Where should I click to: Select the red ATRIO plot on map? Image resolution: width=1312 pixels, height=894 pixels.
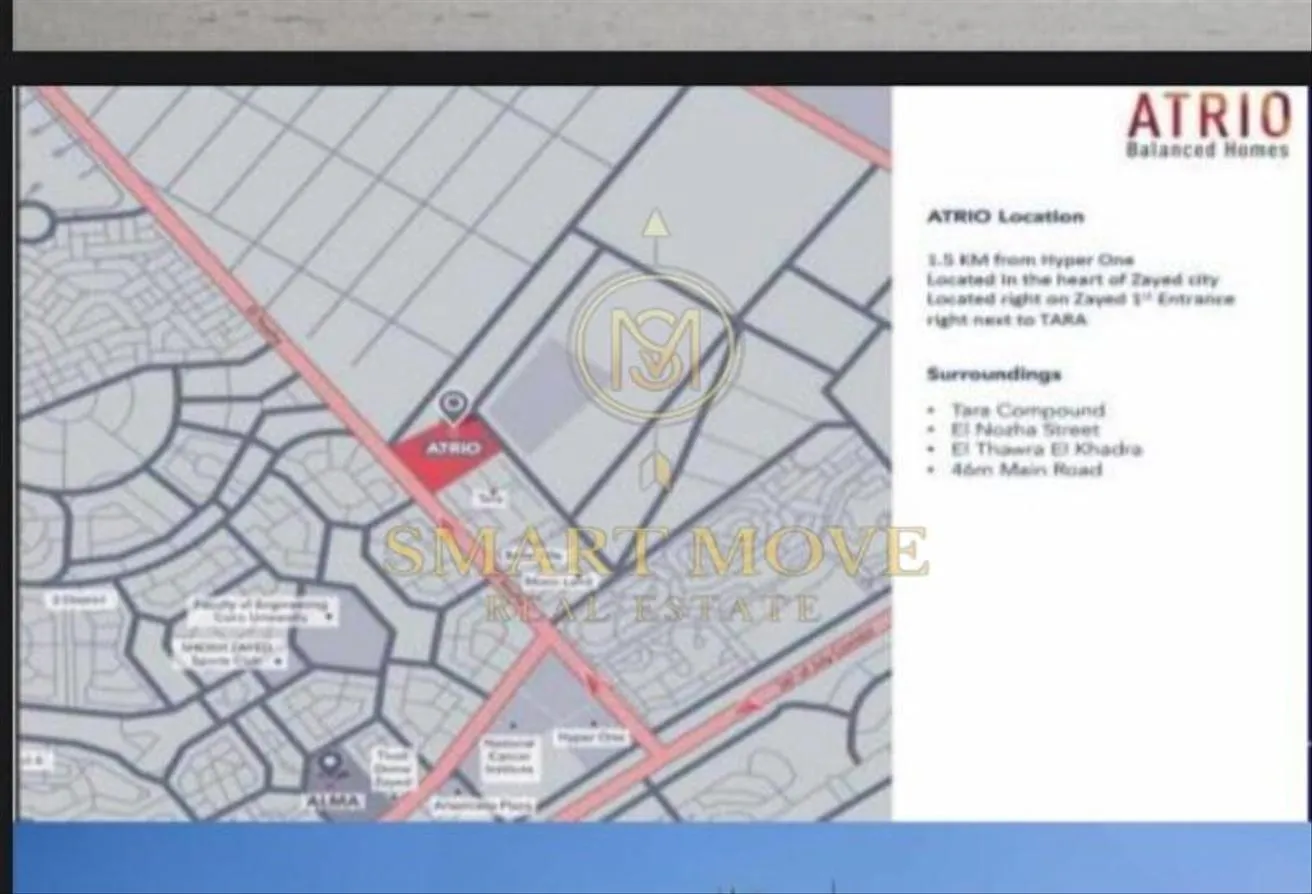[x=447, y=454]
